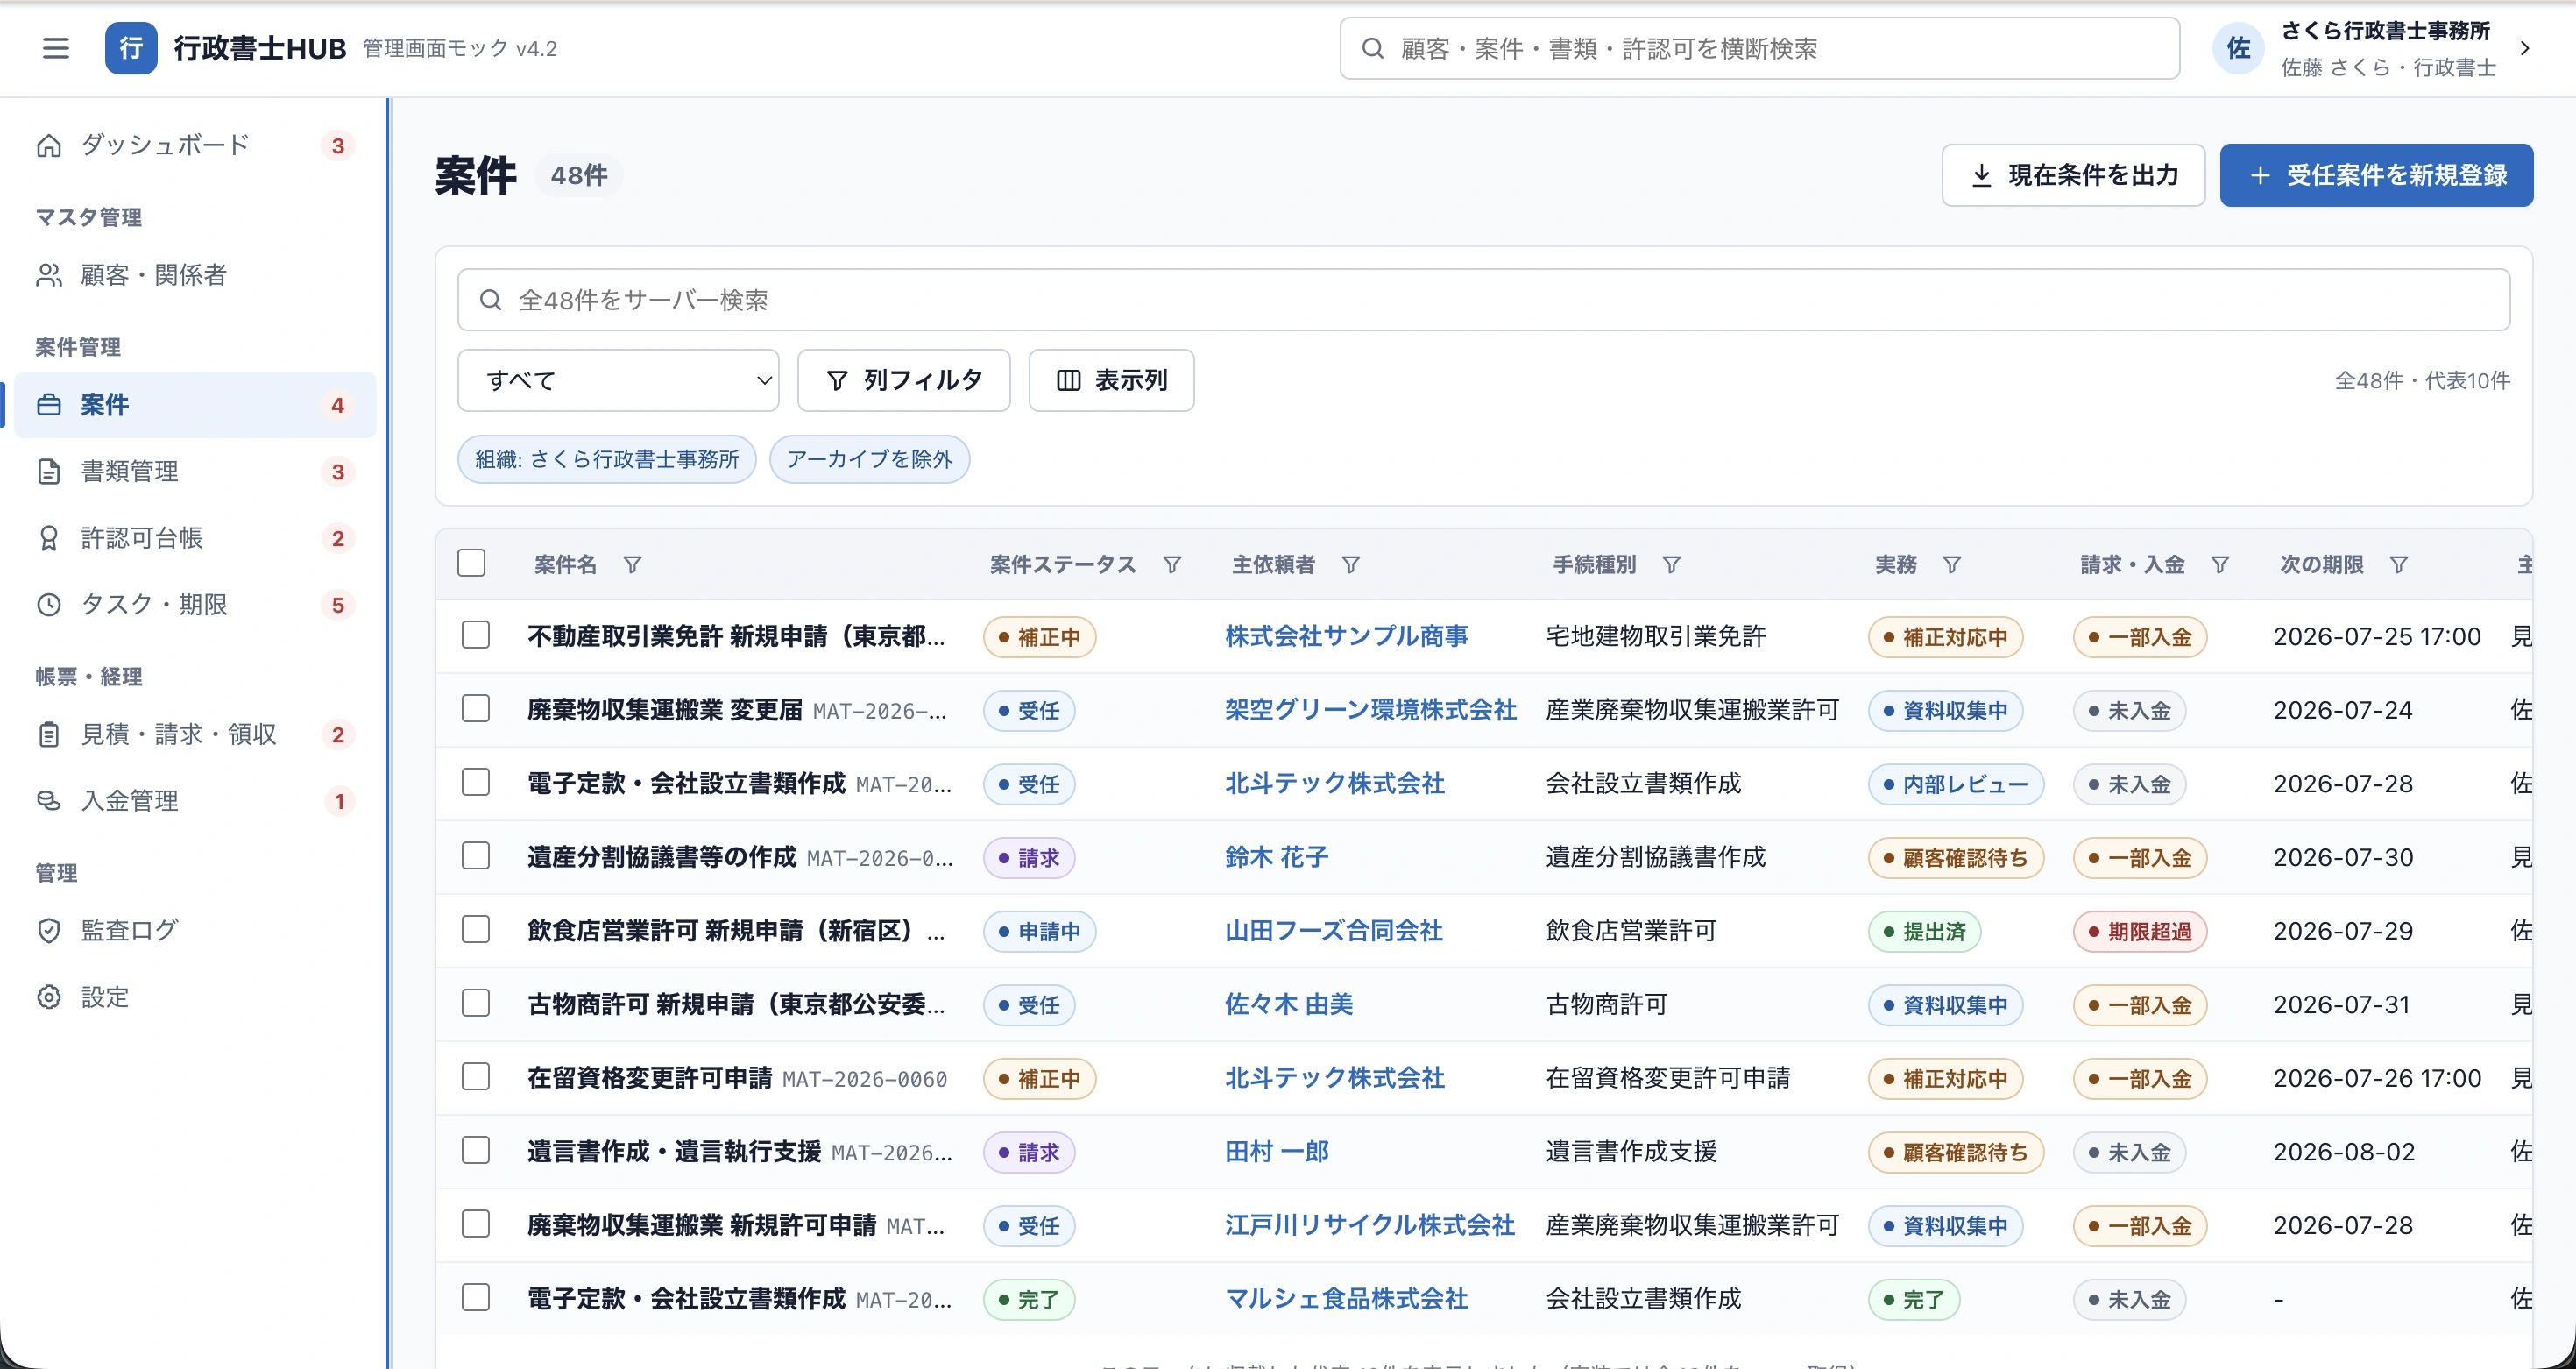Click the 案件名 column filter icon
Image resolution: width=2576 pixels, height=1369 pixels.
pyautogui.click(x=632, y=565)
